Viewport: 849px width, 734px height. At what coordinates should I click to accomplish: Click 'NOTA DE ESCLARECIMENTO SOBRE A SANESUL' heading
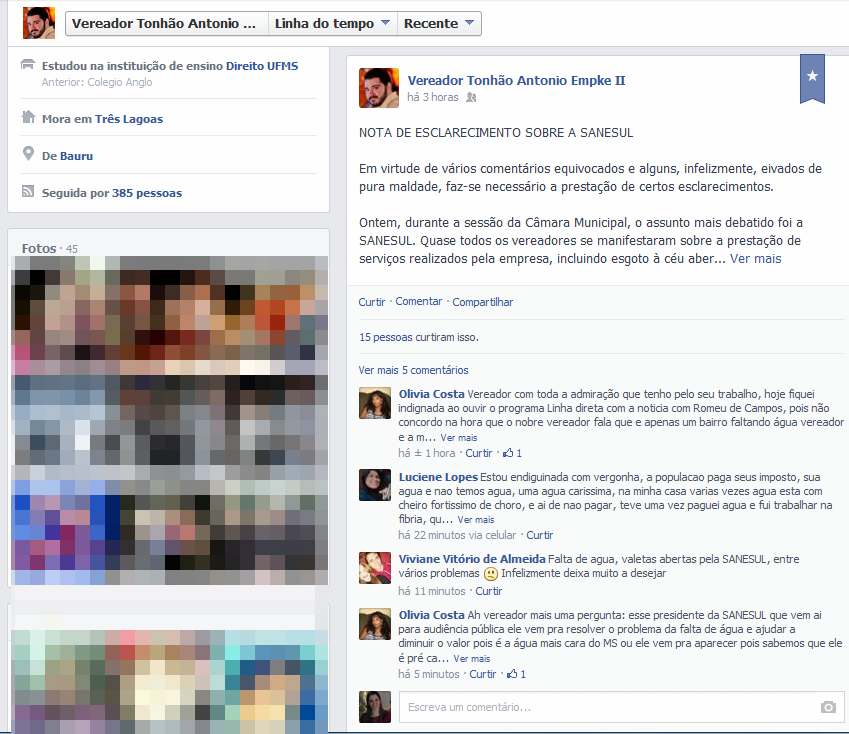coord(496,133)
